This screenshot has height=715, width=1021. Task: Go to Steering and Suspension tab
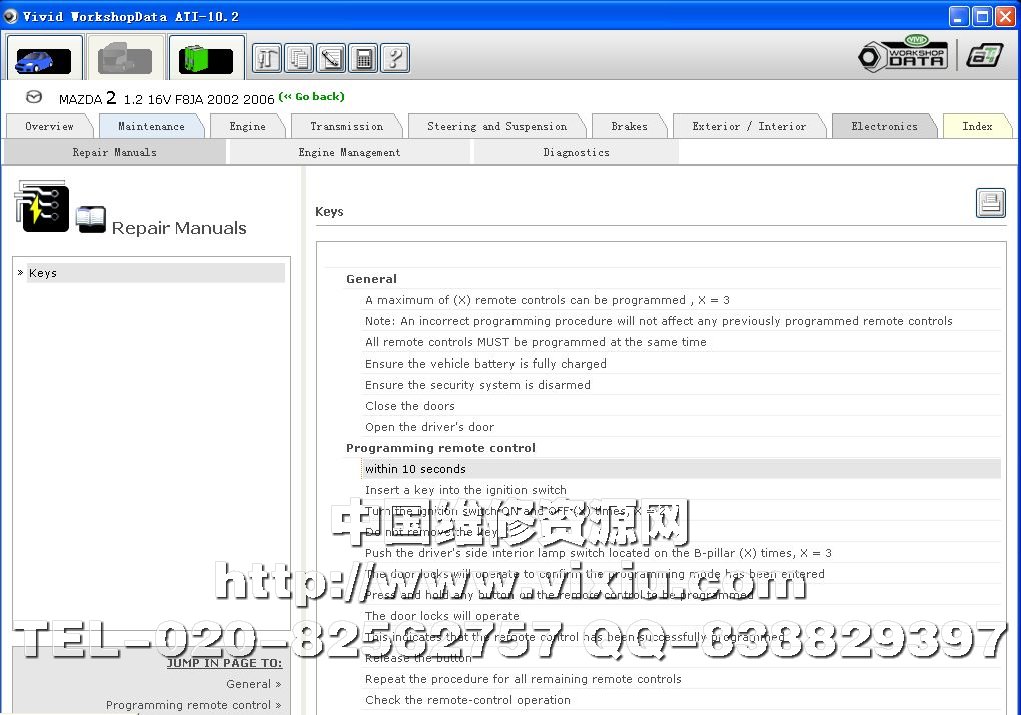[x=496, y=127]
